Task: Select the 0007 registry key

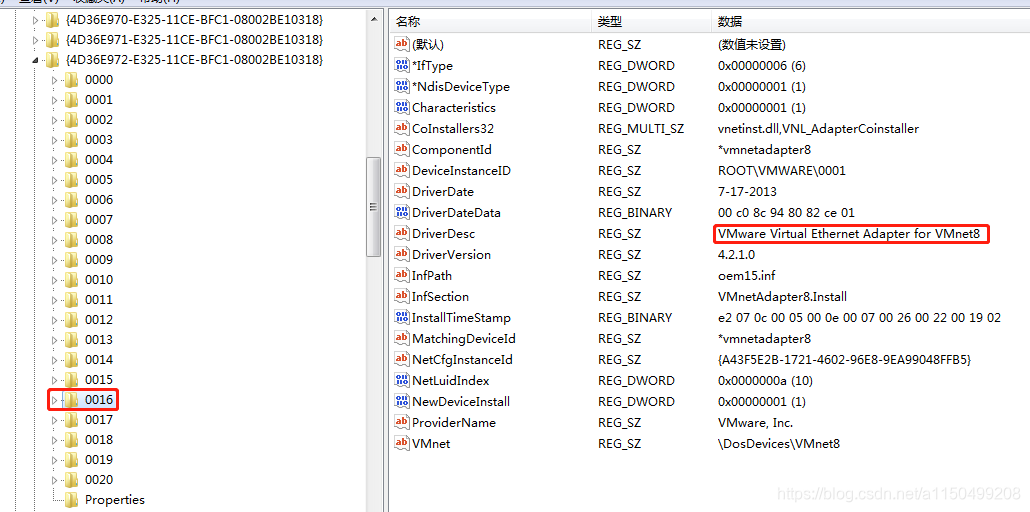Action: click(99, 220)
